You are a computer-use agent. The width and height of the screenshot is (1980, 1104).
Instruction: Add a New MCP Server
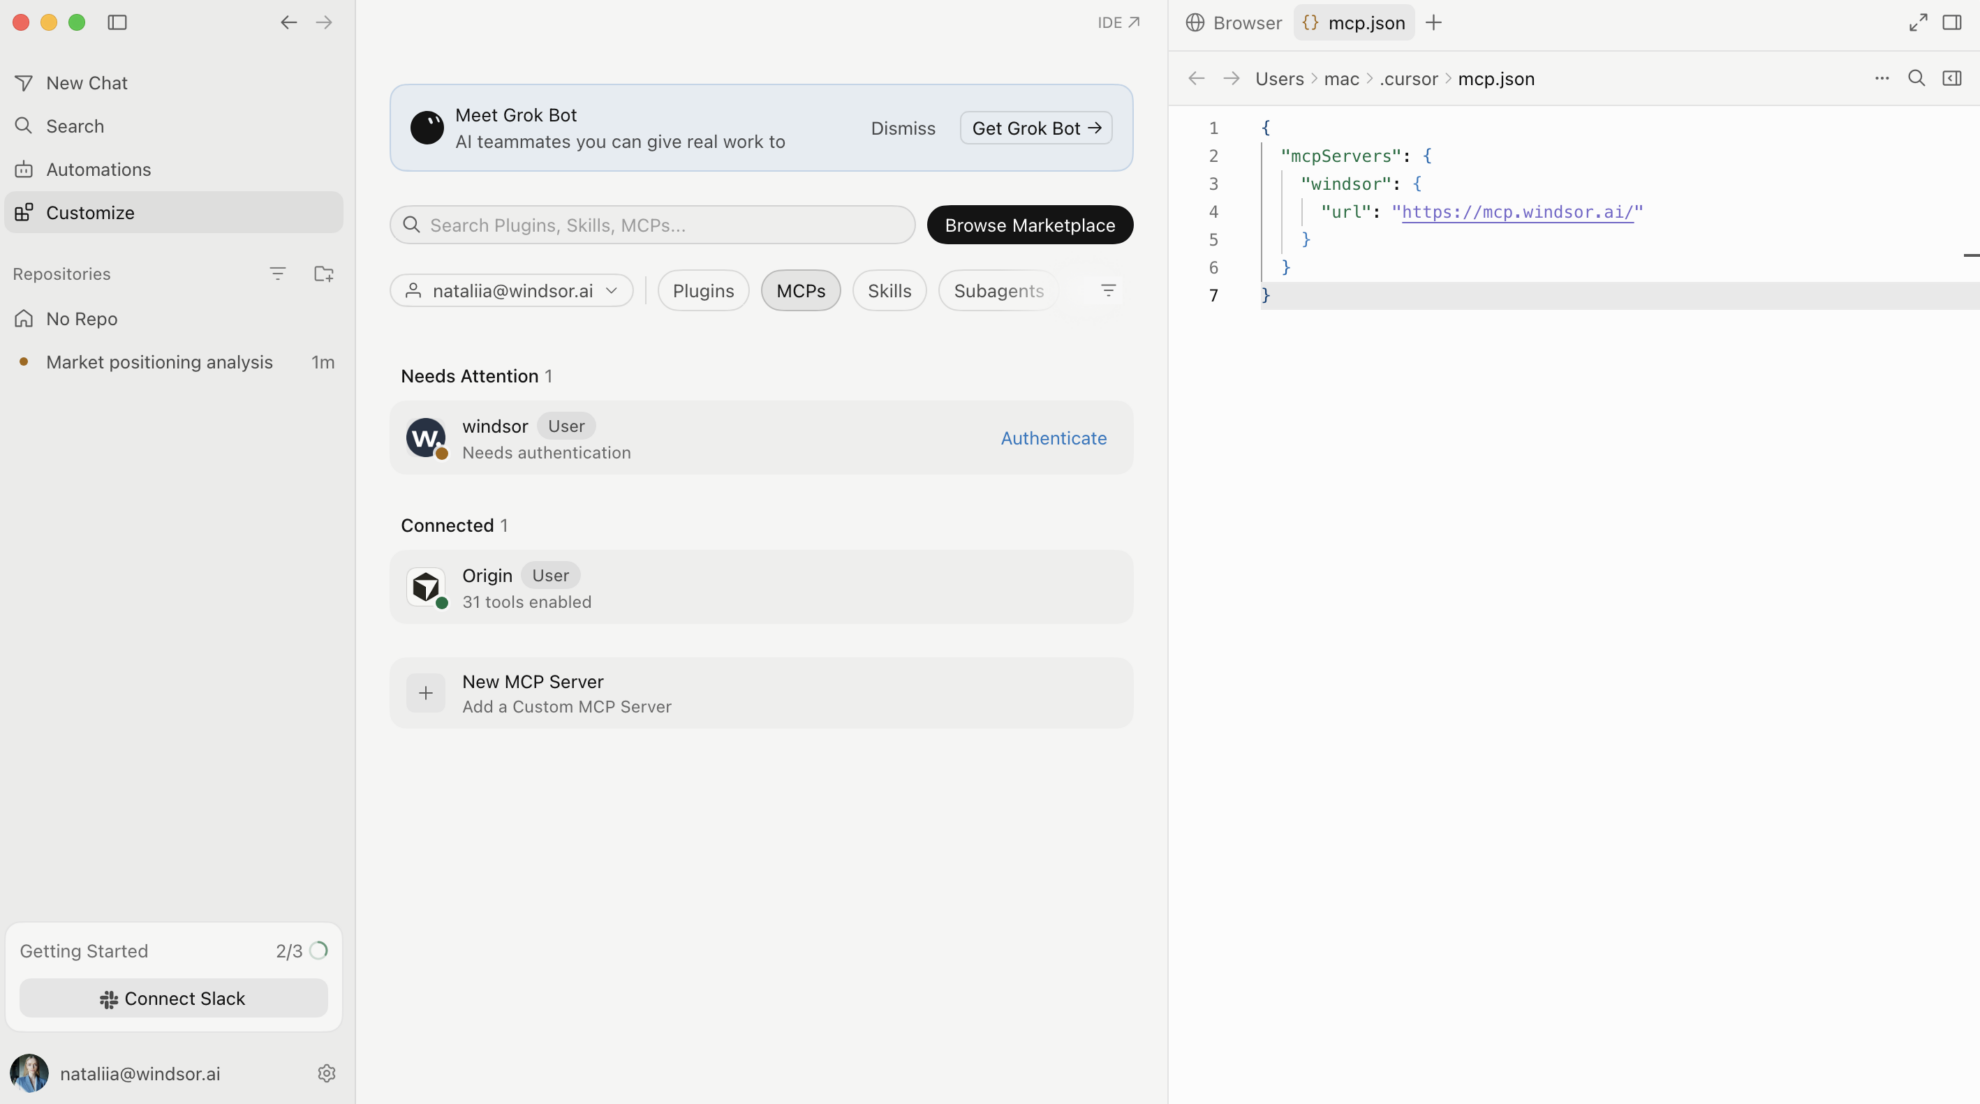762,693
